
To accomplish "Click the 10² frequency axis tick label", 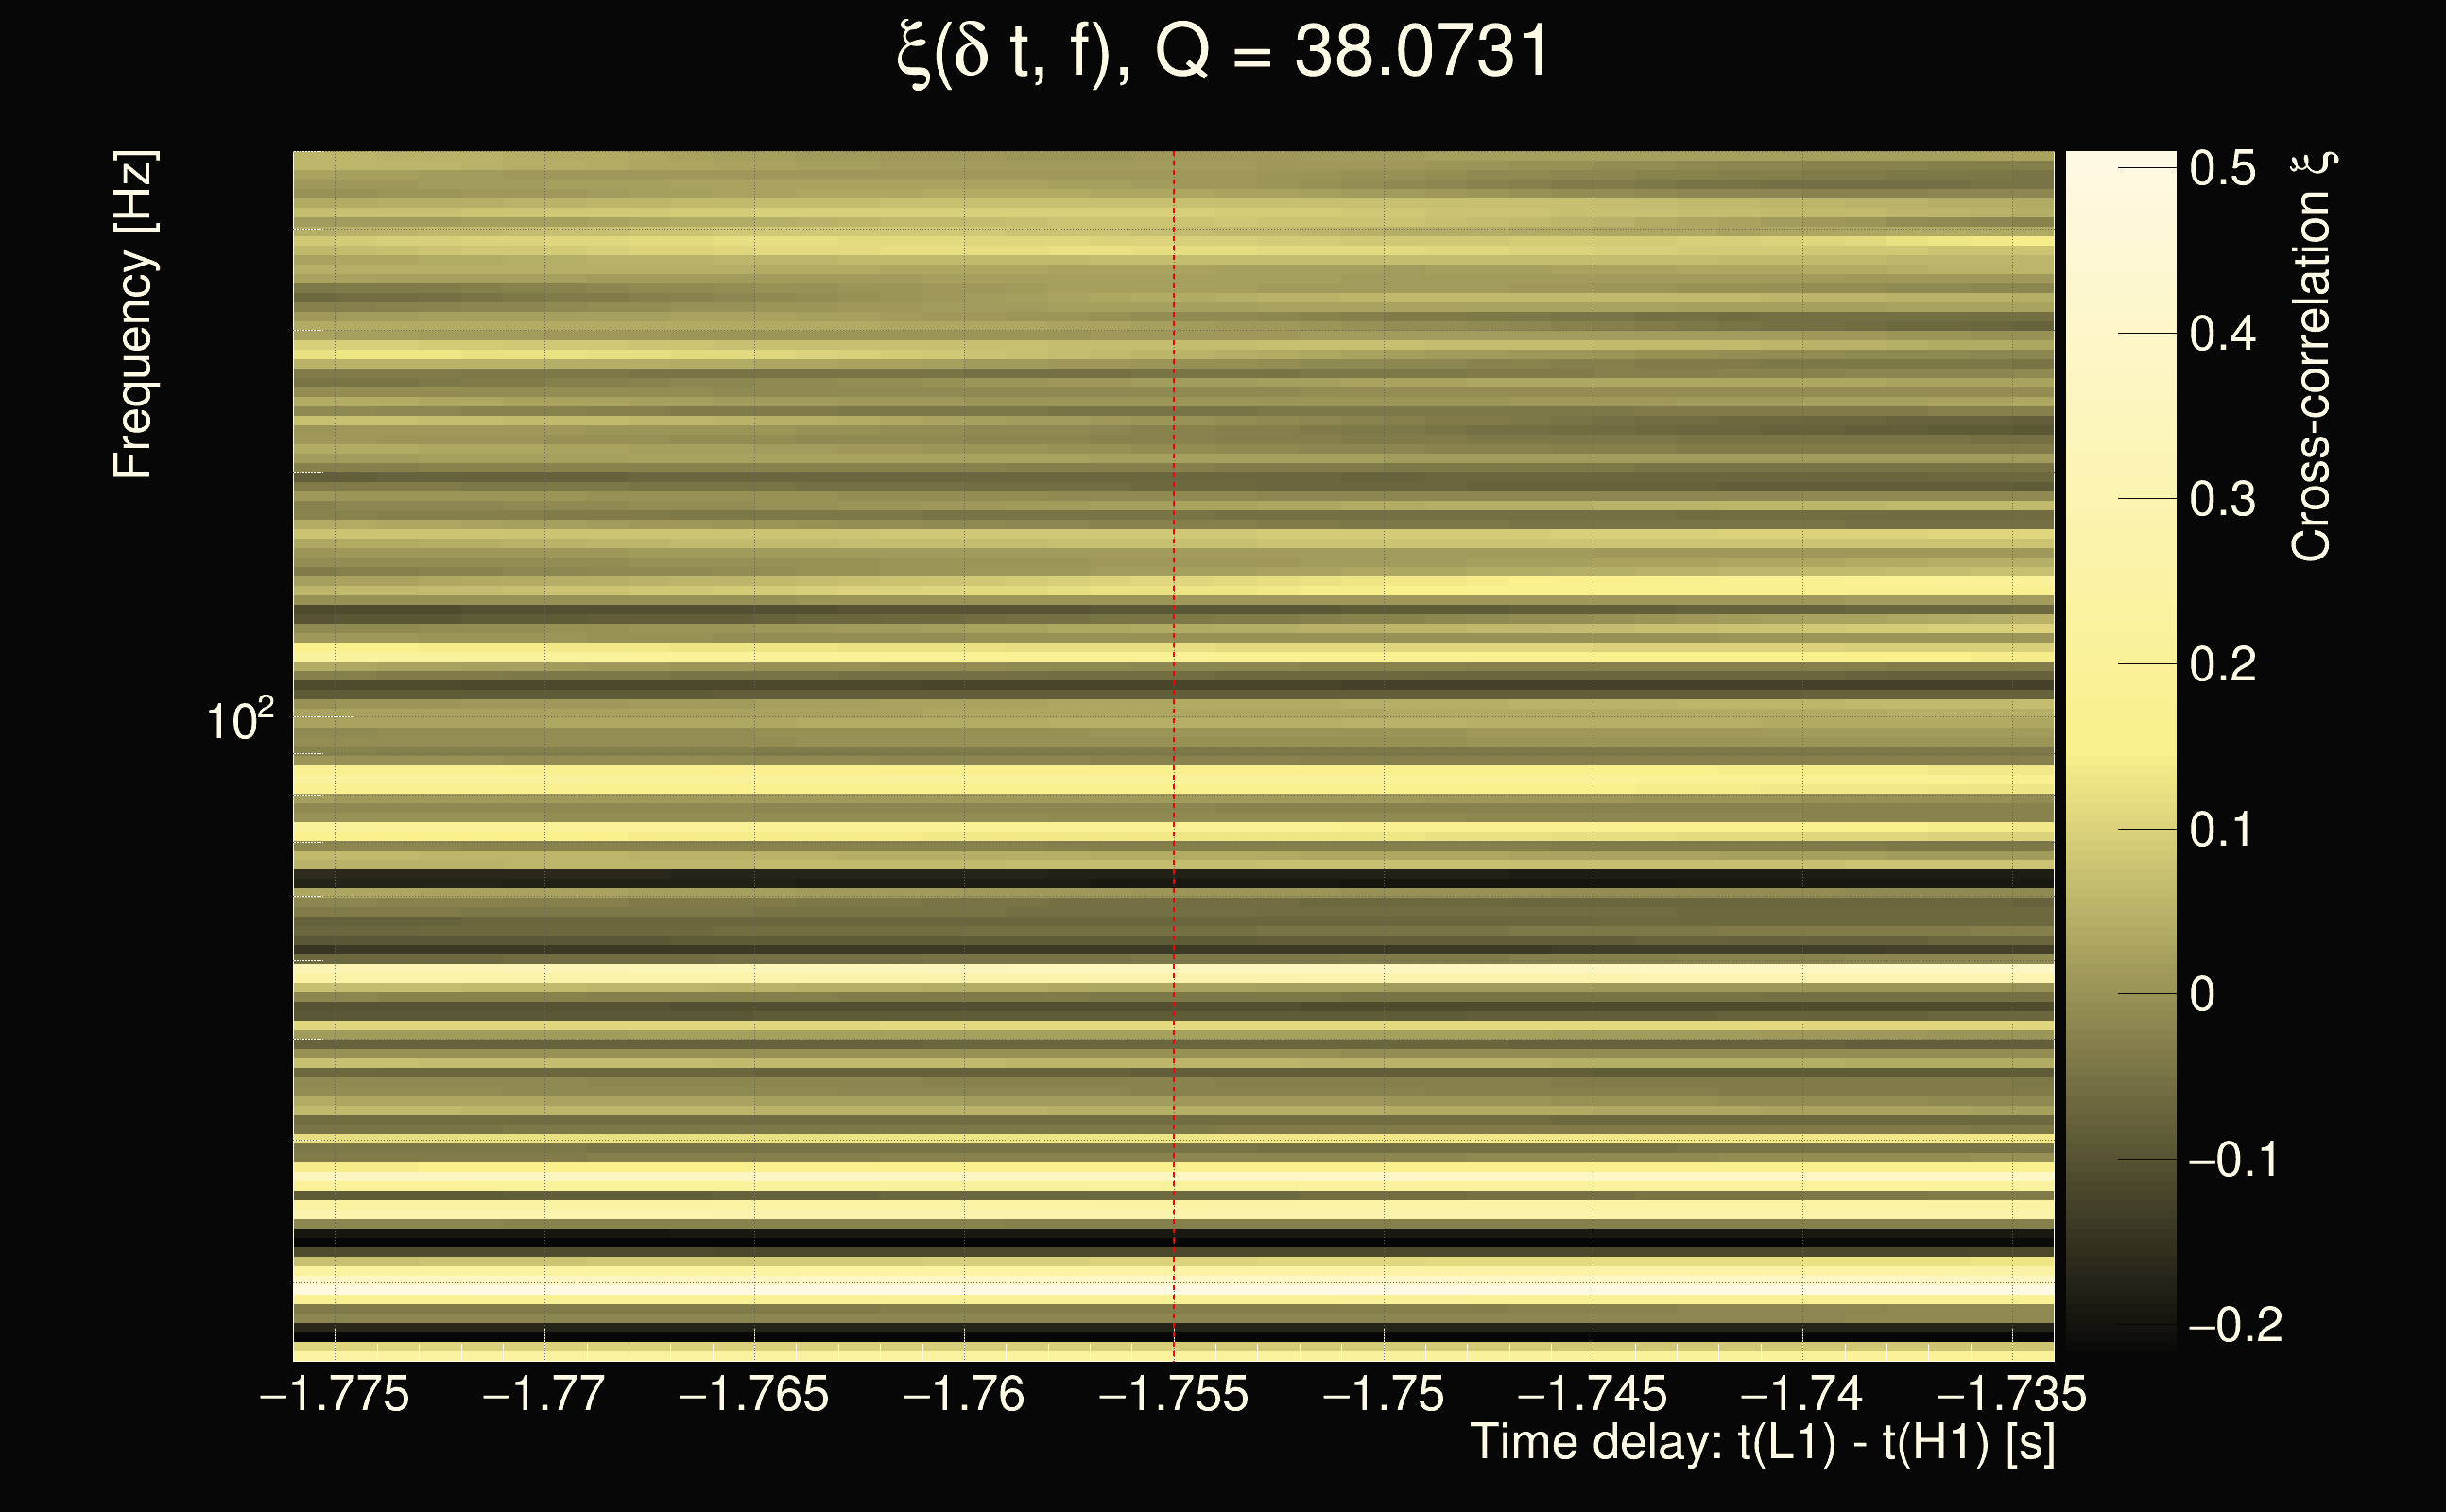I will click(x=240, y=720).
